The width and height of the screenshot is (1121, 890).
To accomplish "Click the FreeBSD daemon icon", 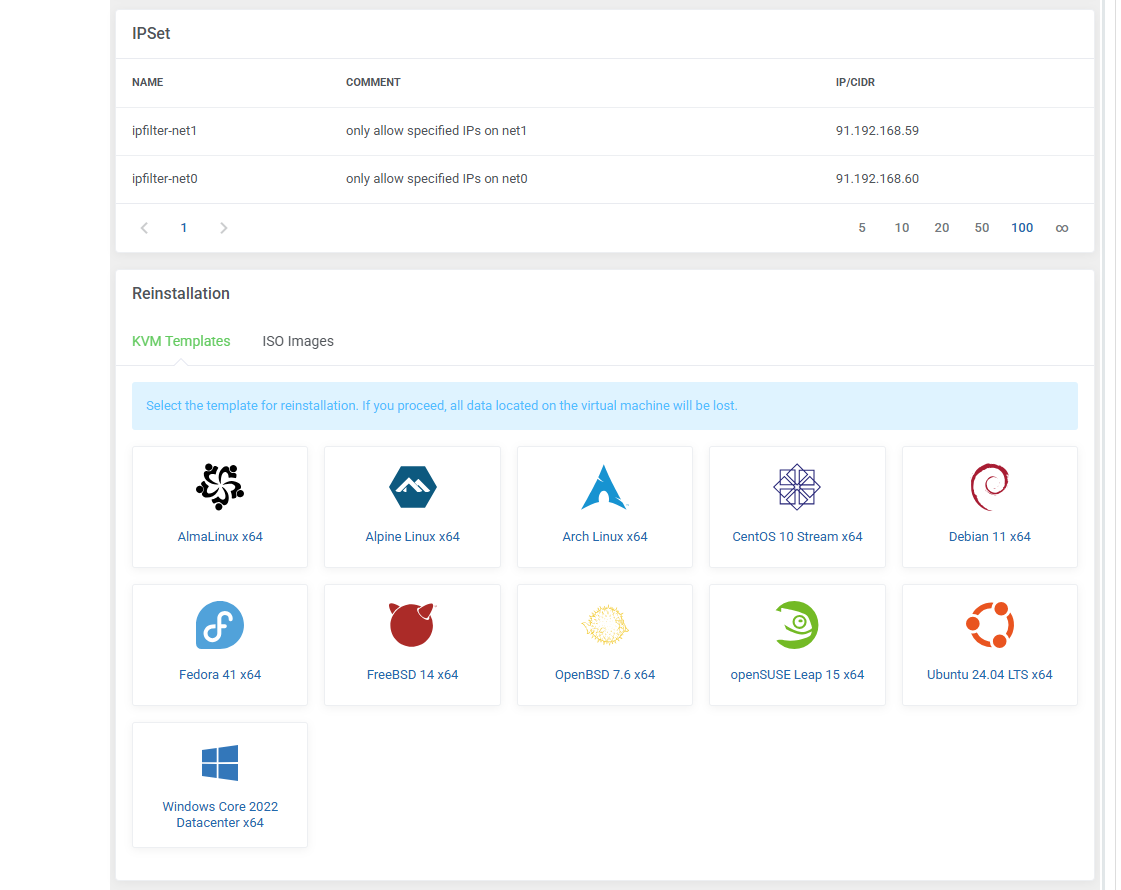I will 413,625.
